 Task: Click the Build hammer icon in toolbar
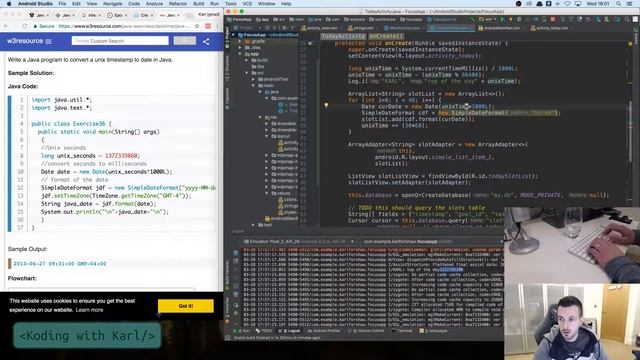472,19
